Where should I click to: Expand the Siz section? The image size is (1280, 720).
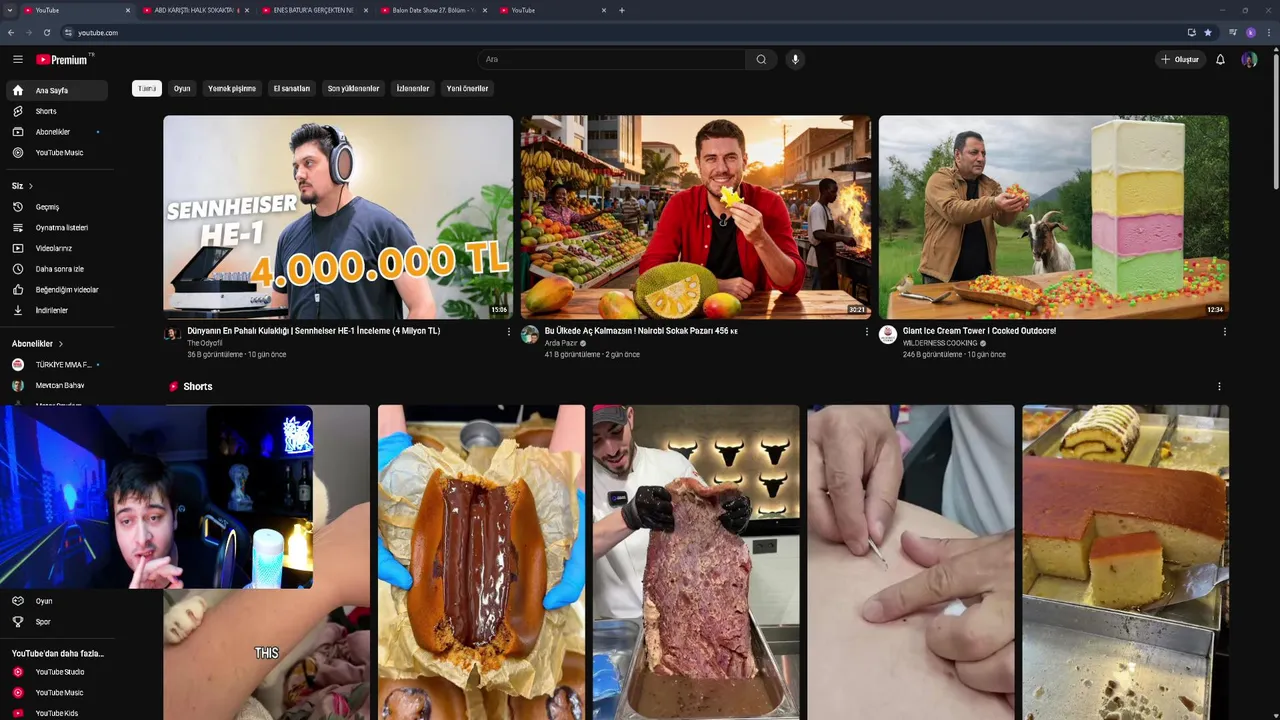(23, 186)
